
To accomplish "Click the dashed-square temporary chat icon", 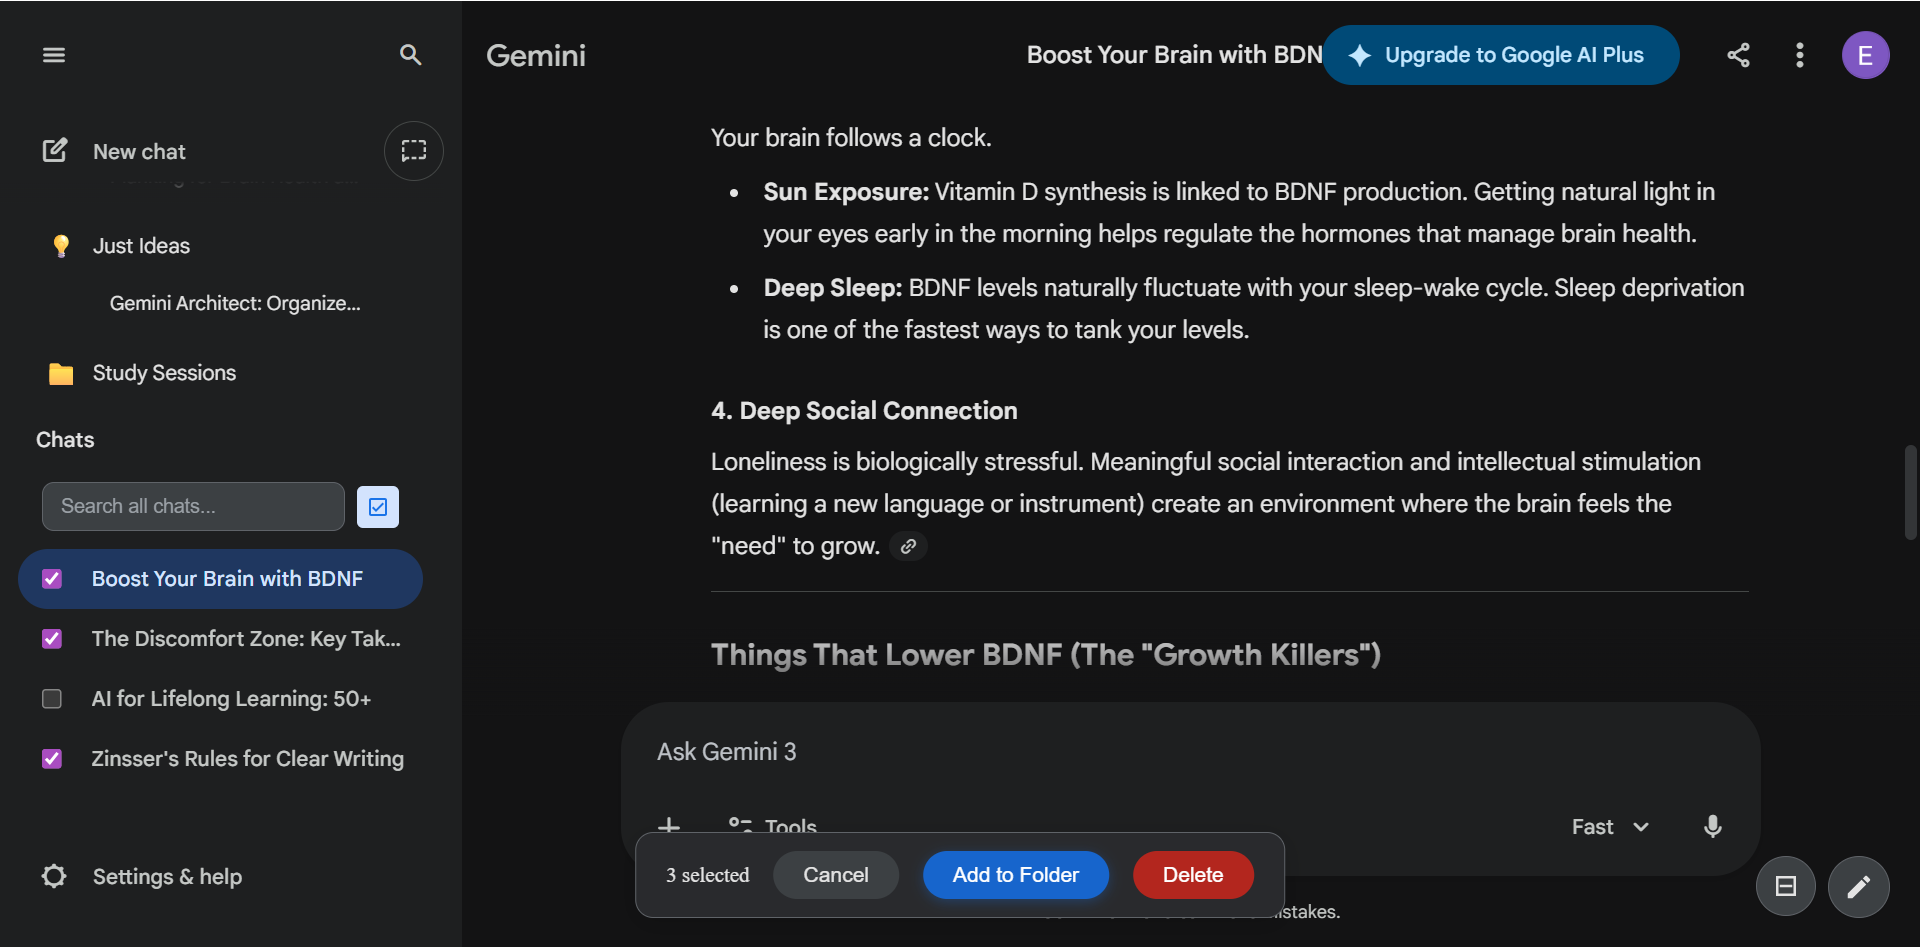I will point(413,151).
